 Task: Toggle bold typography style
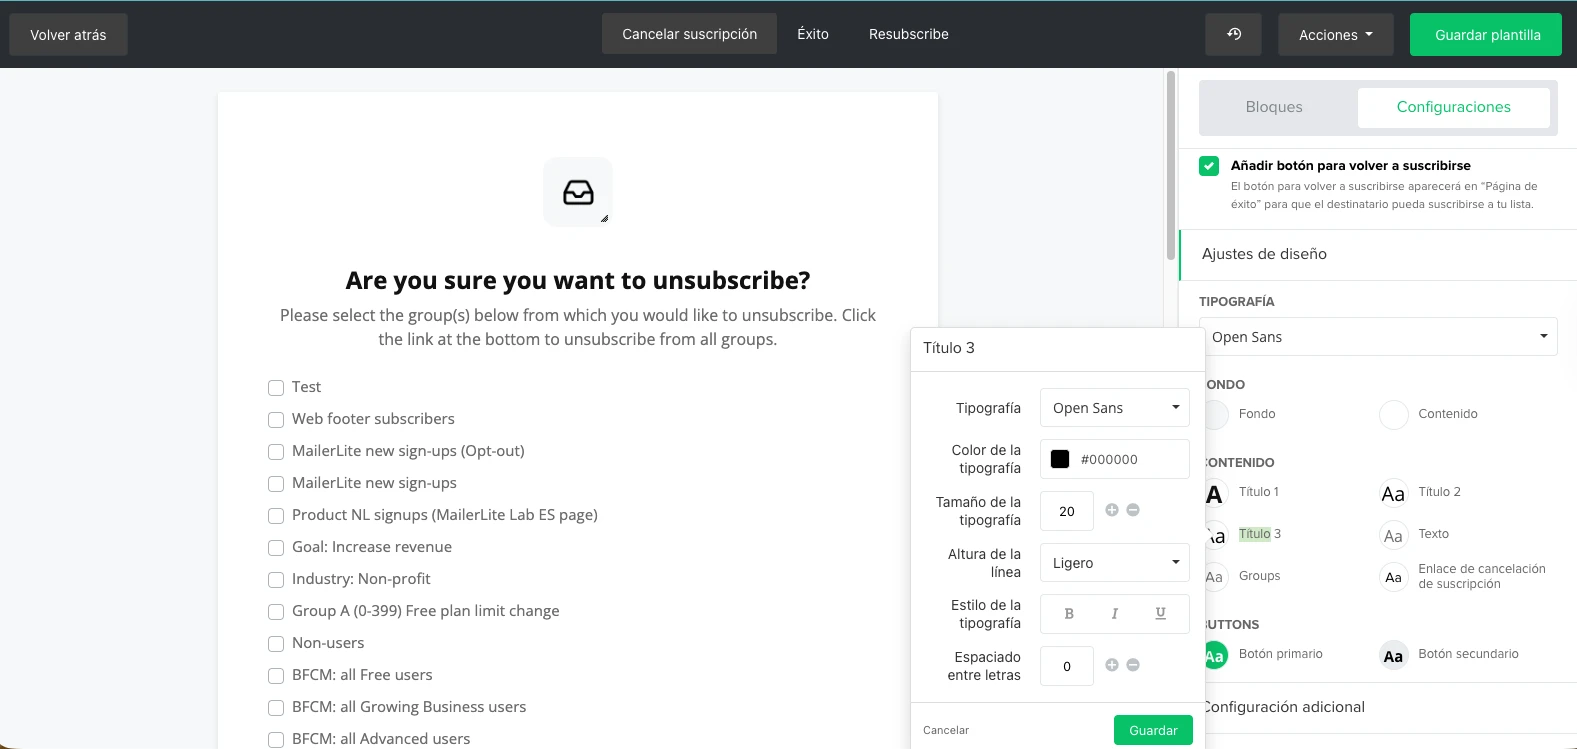[x=1069, y=614]
